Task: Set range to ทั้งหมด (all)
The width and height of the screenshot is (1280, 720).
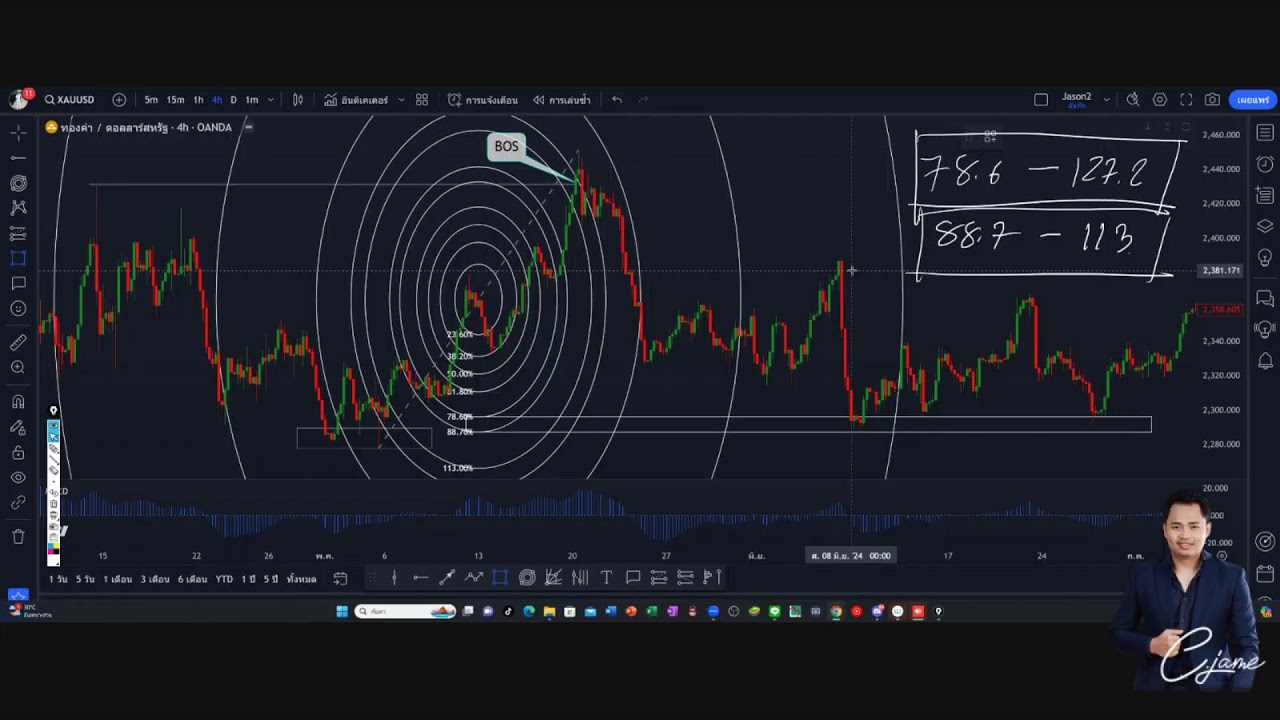Action: point(301,579)
